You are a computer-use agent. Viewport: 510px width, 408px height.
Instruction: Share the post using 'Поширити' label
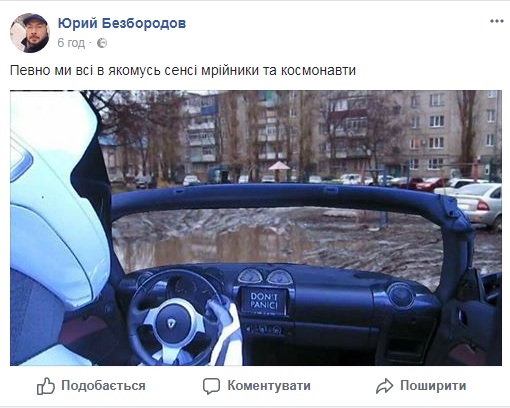point(433,386)
